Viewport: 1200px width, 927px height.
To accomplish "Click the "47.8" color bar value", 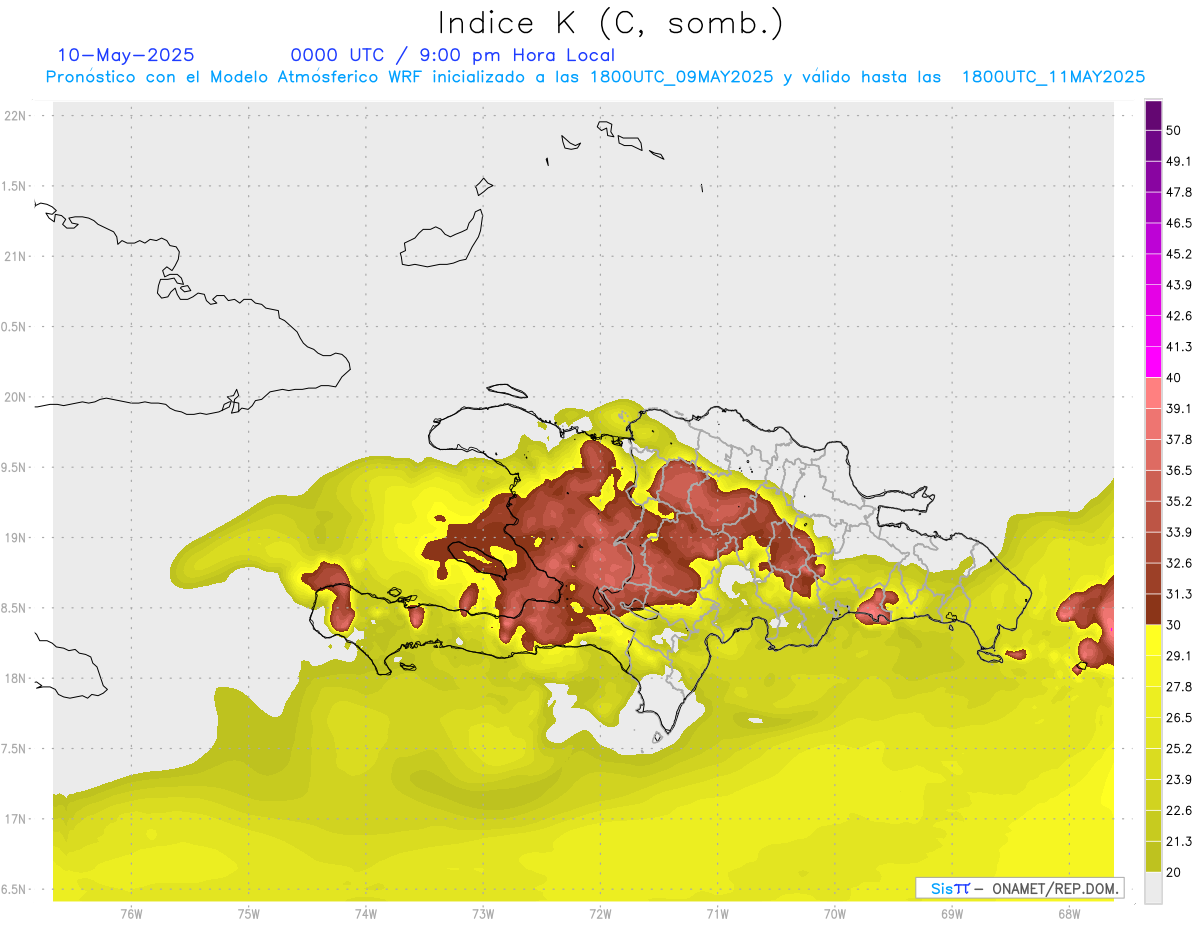I will point(1178,193).
